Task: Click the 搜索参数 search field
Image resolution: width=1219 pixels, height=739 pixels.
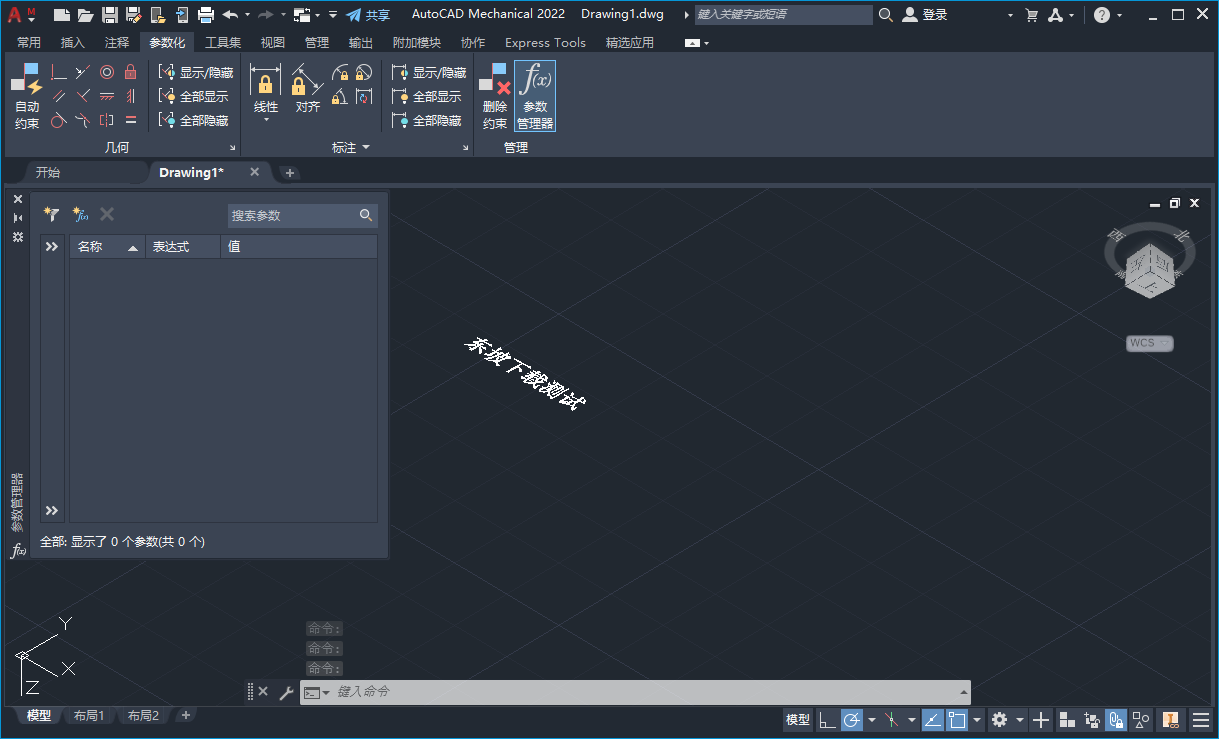Action: click(302, 215)
